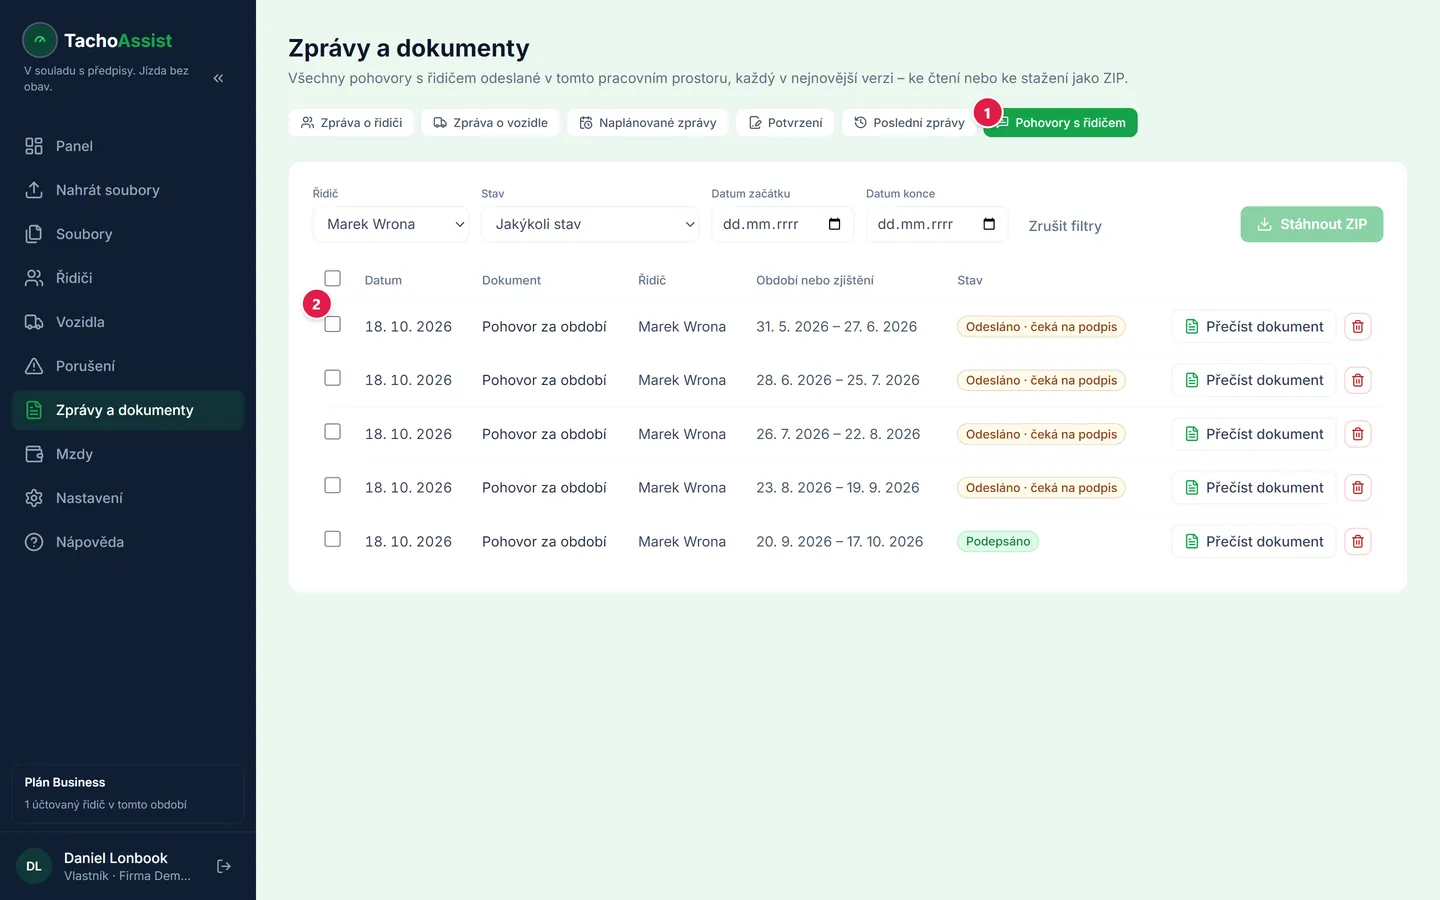1440x900 pixels.
Task: Open the Naplánované zprávy tab
Action: pyautogui.click(x=648, y=123)
